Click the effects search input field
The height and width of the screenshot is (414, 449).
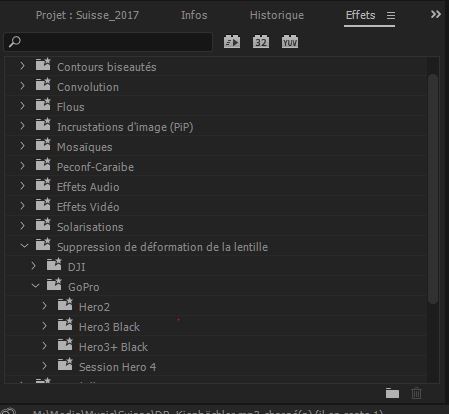[x=108, y=42]
